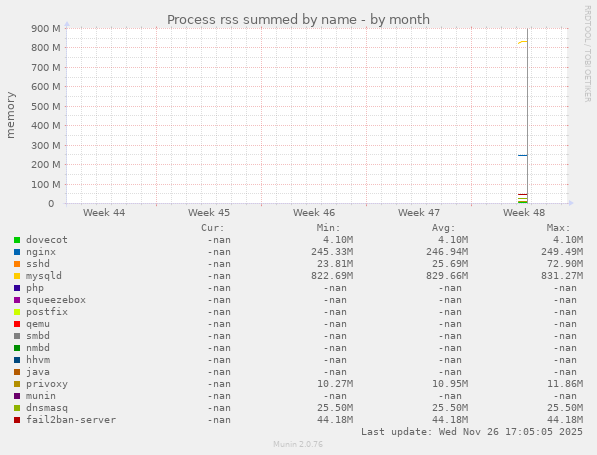
Task: Click the 'Min:' column header
Action: 329,228
